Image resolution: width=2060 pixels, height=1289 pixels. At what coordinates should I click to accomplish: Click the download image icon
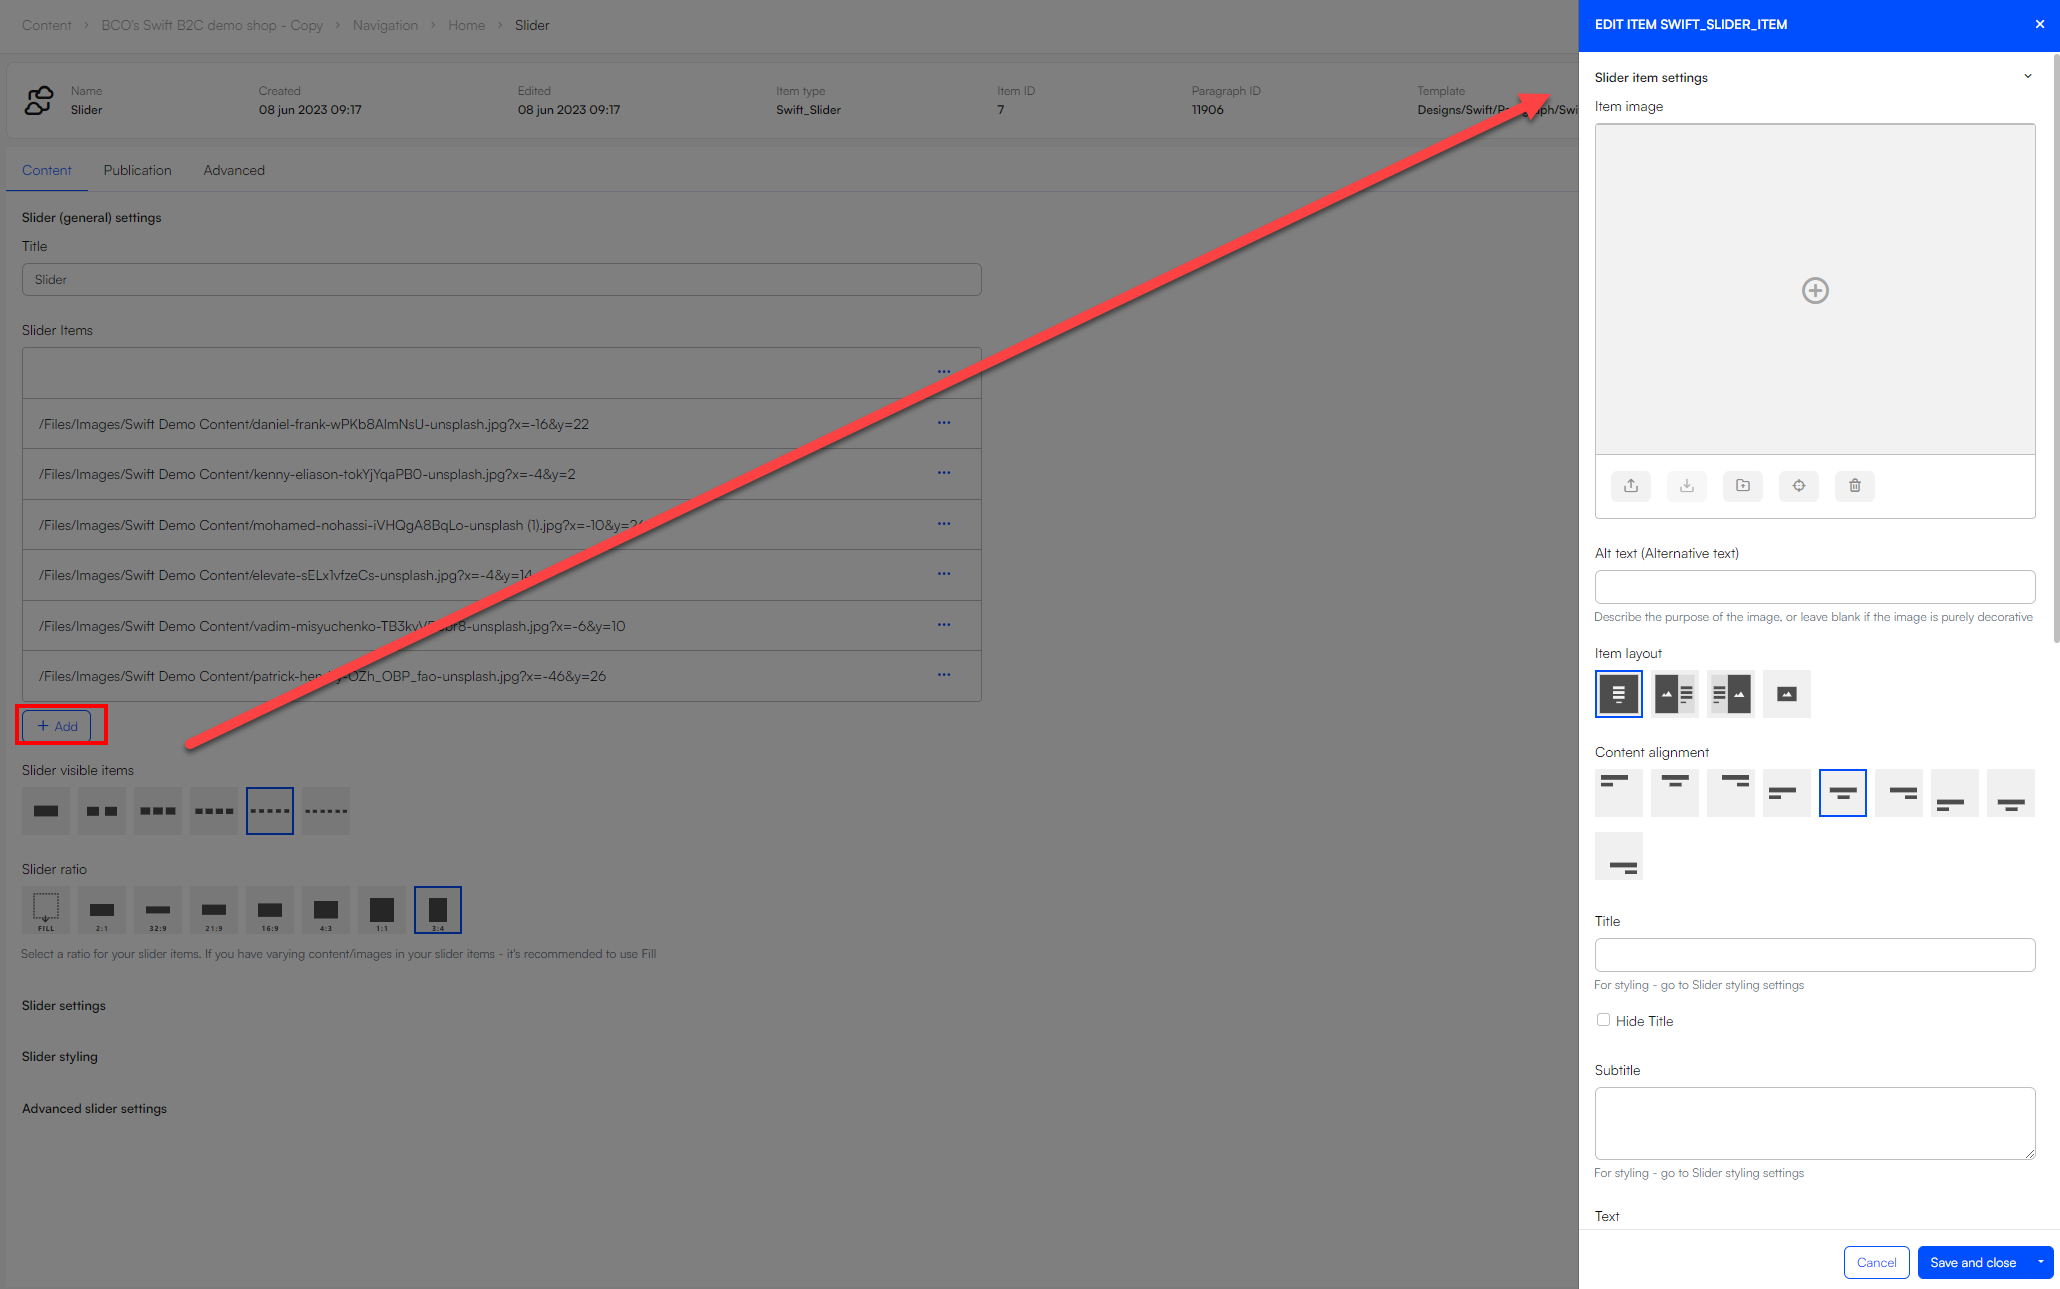point(1686,484)
